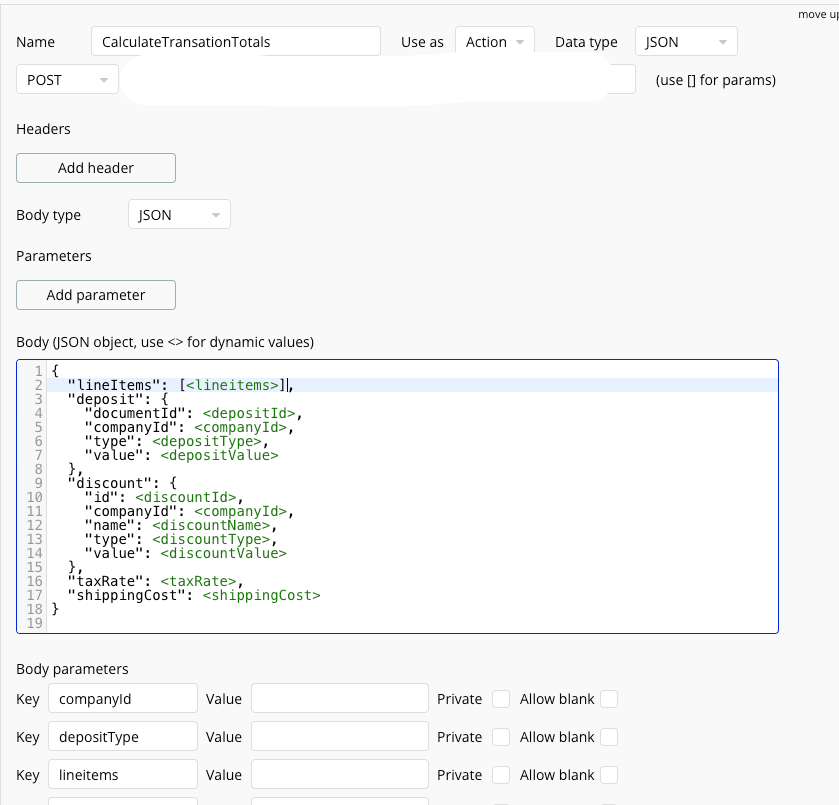Image resolution: width=839 pixels, height=805 pixels.
Task: Click the Name field containing CalculateTransationTotals
Action: [238, 41]
